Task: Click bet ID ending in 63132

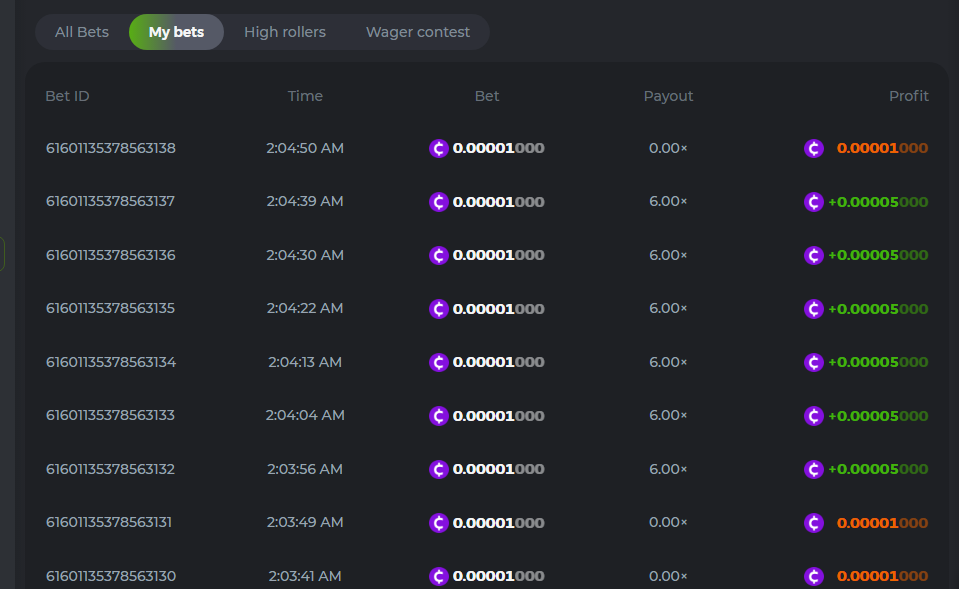Action: click(x=110, y=469)
